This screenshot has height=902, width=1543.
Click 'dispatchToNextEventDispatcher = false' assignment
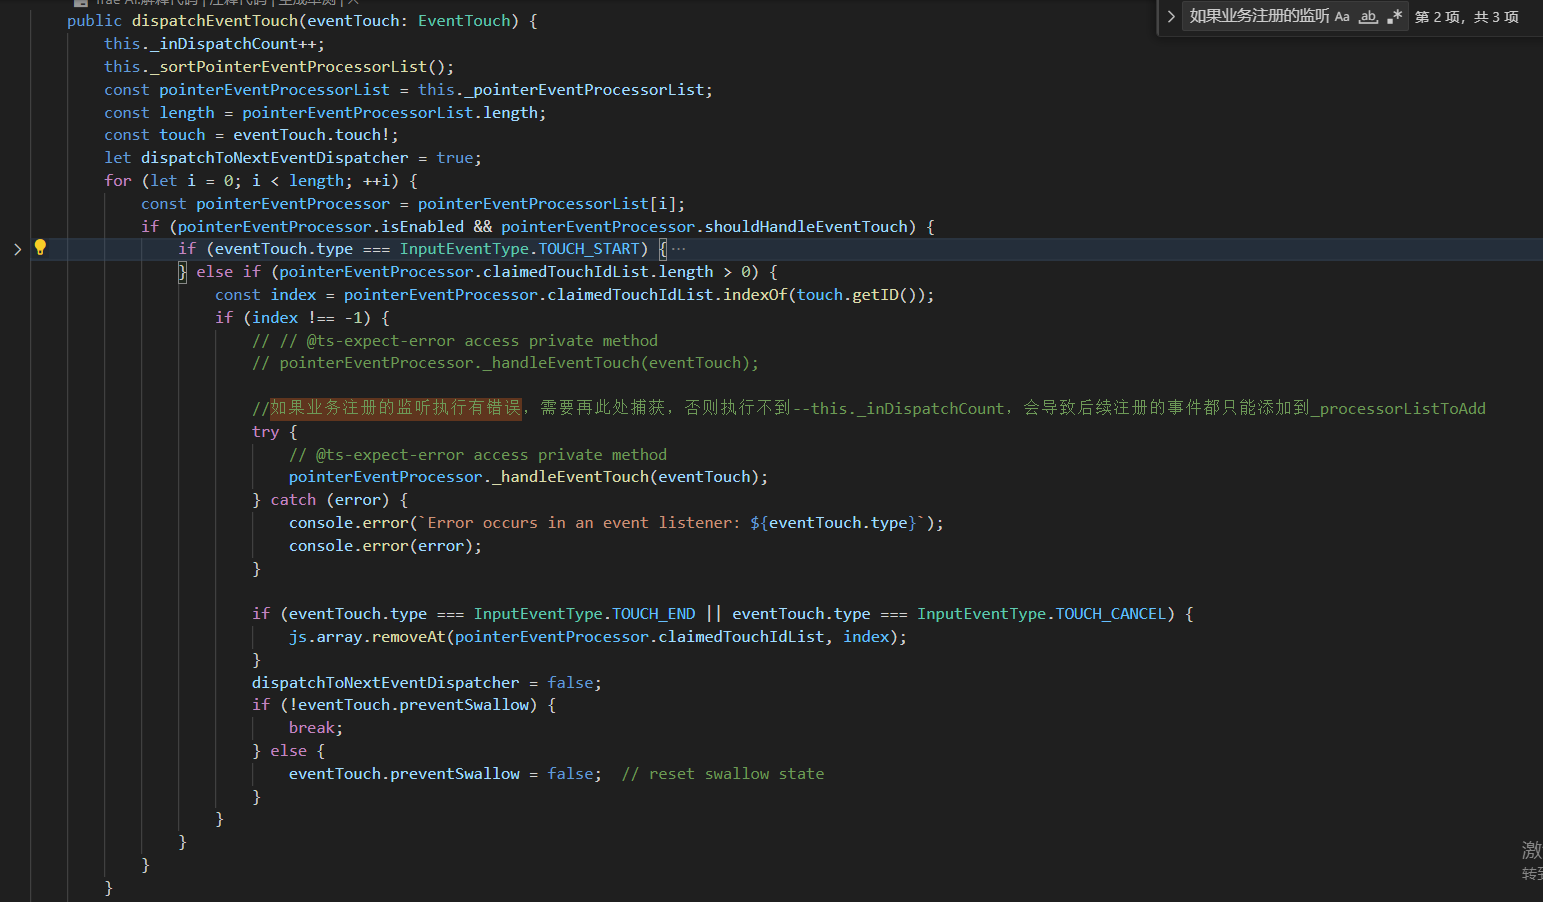pos(427,683)
